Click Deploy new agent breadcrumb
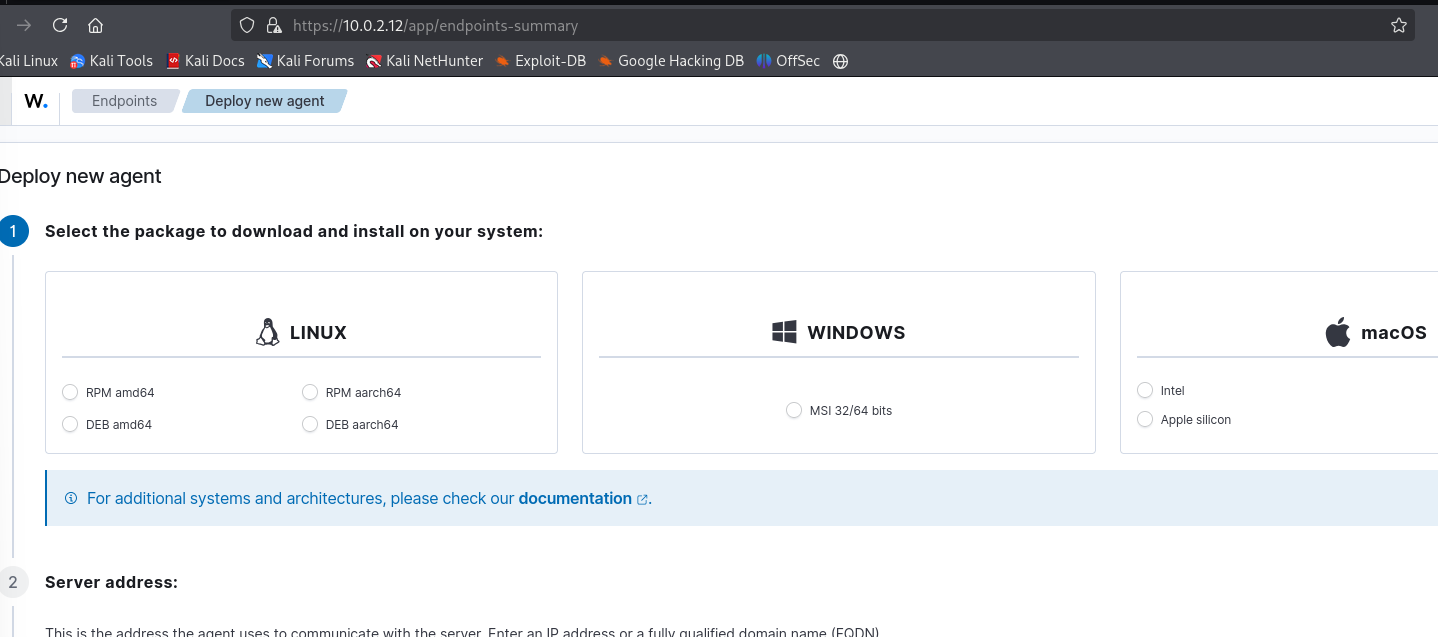1438x637 pixels. (x=264, y=101)
